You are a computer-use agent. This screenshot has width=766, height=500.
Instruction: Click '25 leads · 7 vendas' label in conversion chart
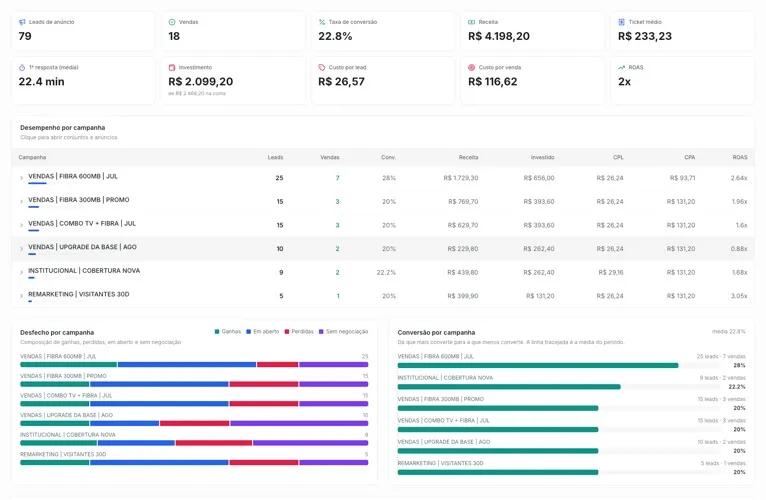721,356
